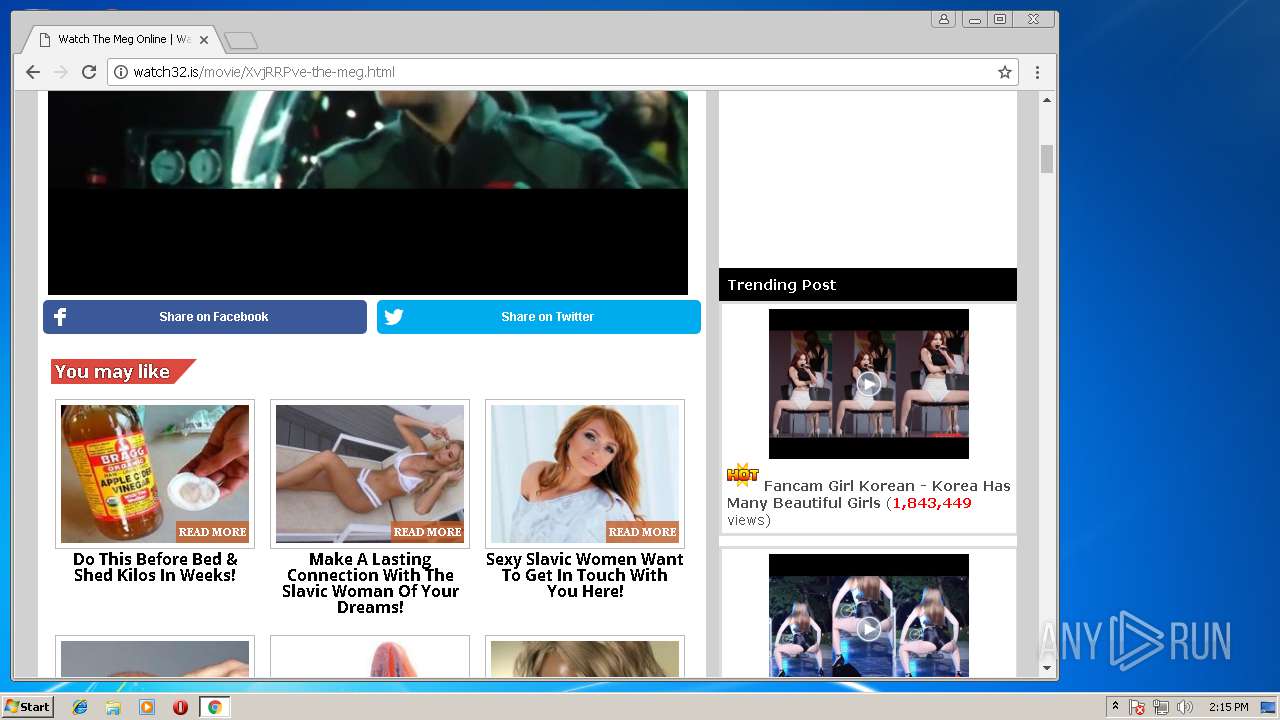Image resolution: width=1280 pixels, height=720 pixels.
Task: Show hidden system tray icons
Action: click(1115, 707)
